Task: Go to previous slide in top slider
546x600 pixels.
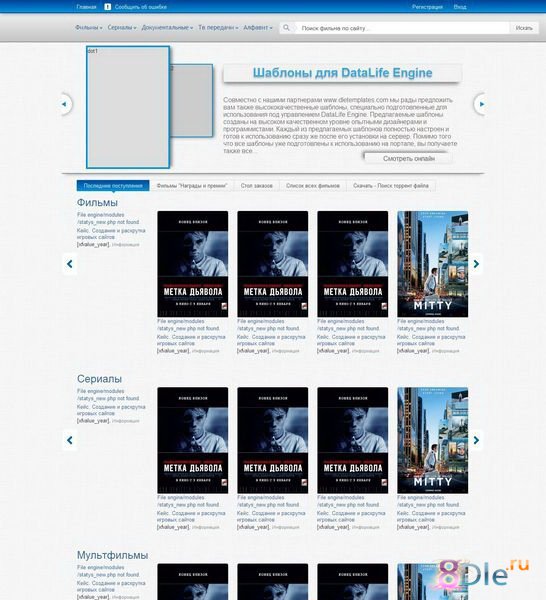Action: click(64, 104)
